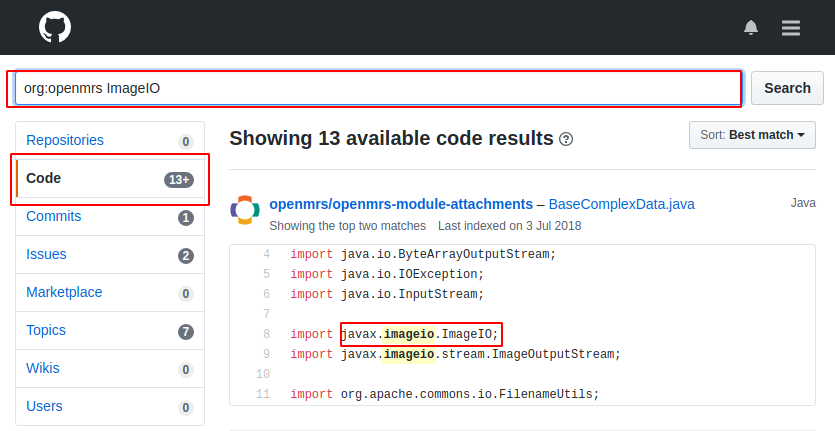Open the notifications bell
Viewport: 835px width, 431px height.
pos(751,27)
